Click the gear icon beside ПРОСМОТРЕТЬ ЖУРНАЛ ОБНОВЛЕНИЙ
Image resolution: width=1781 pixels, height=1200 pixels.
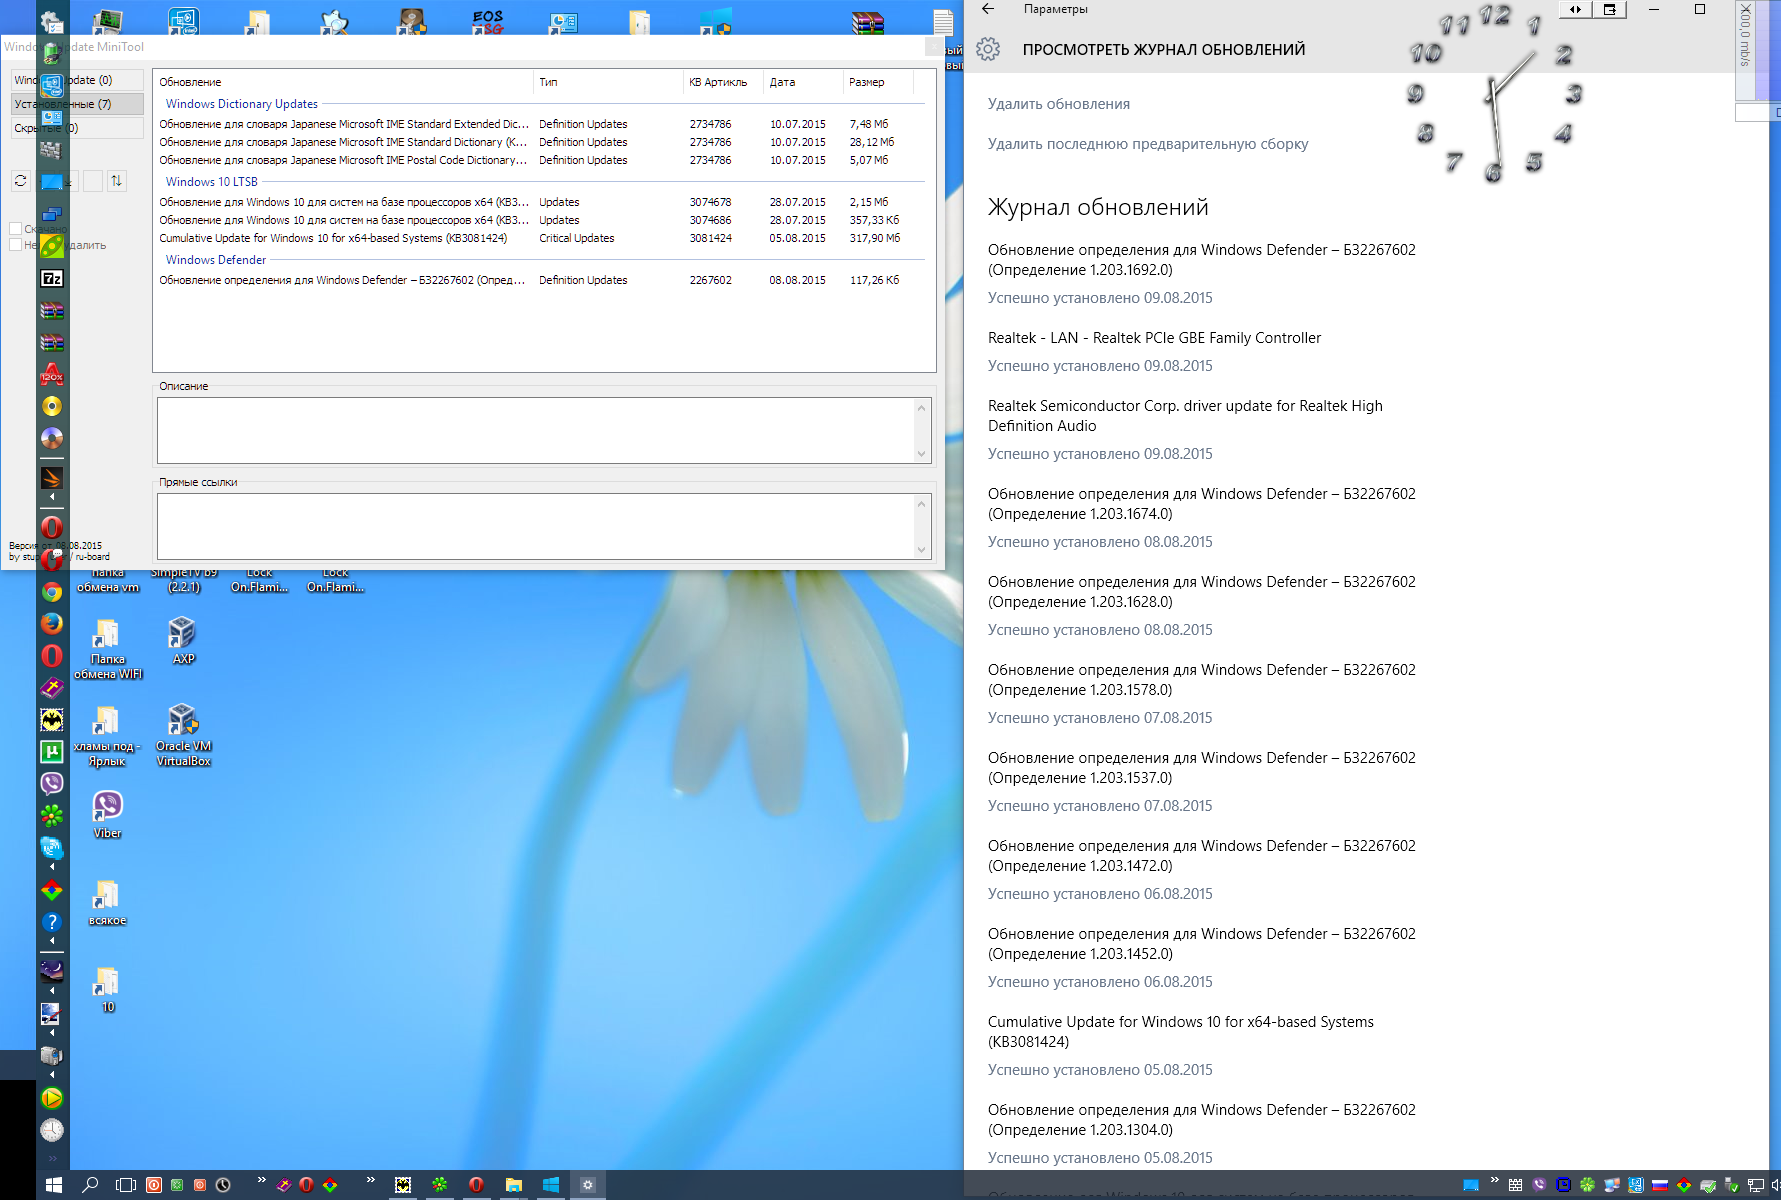(x=988, y=49)
